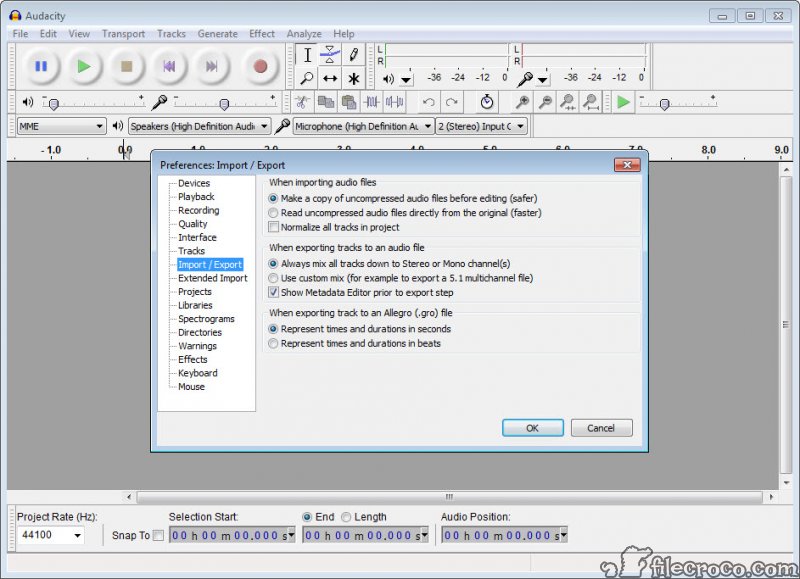Viewport: 800px width, 579px height.
Task: Open the 2 (Stereo) Input channels dropdown
Action: (x=481, y=126)
